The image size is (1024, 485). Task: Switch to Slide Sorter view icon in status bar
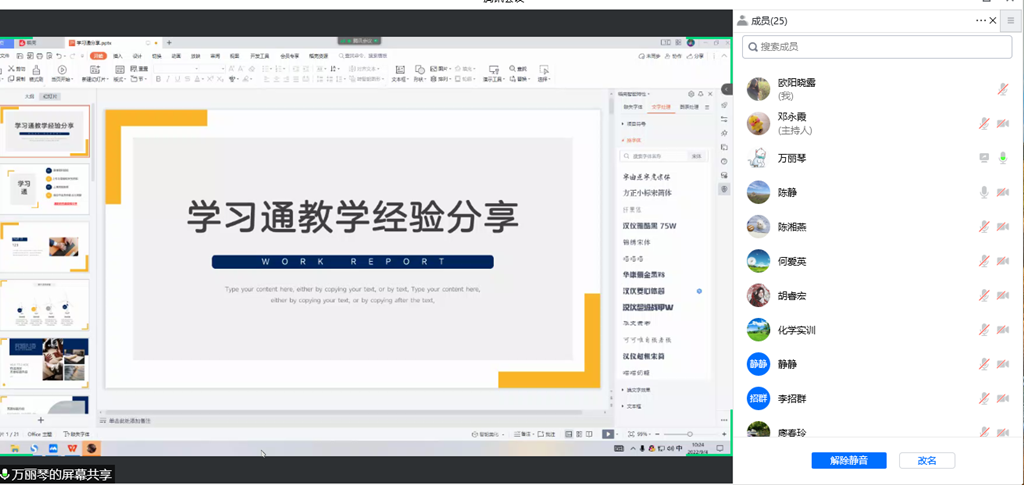[579, 434]
